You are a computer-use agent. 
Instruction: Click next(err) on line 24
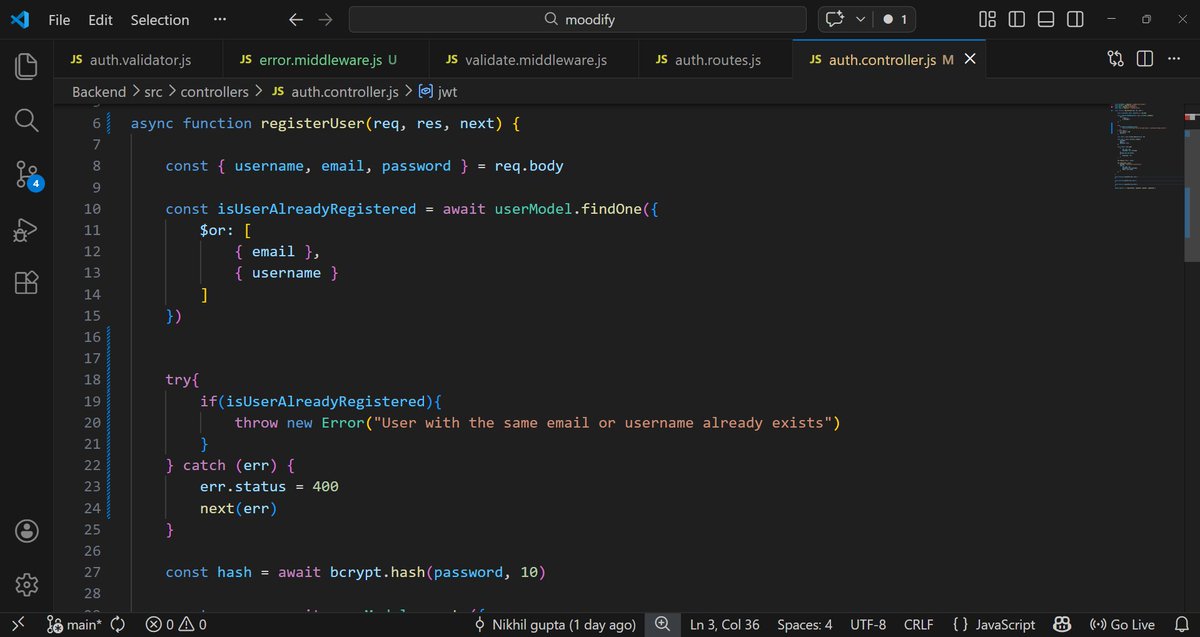238,508
